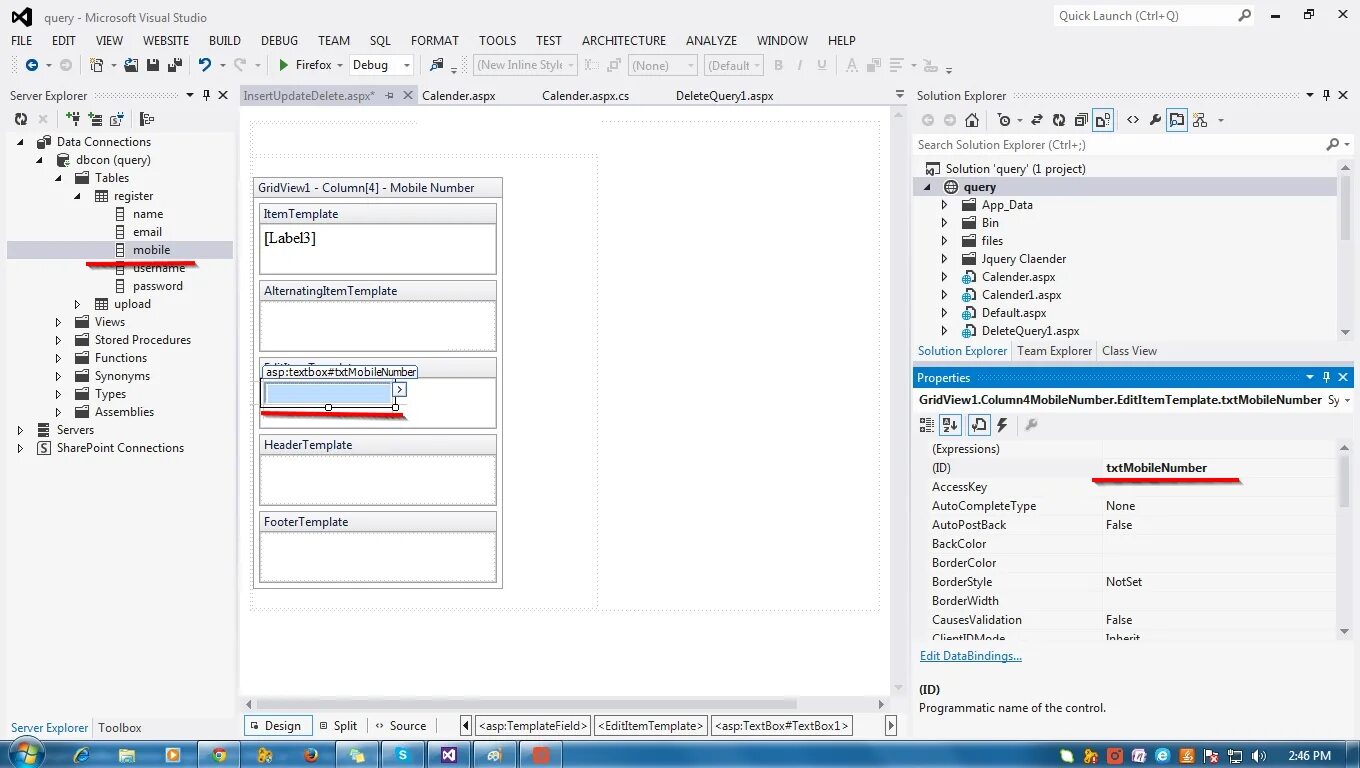1360x768 pixels.
Task: Click the Open File toolbar icon
Action: coord(131,65)
